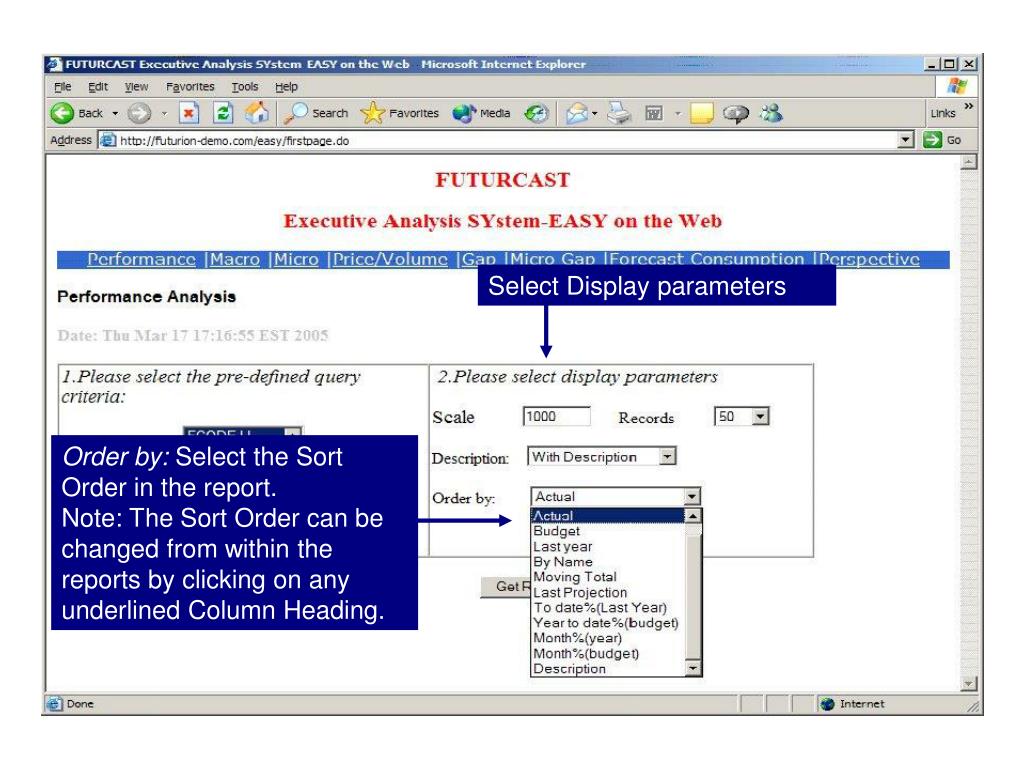Open the Mail envelope icon
Screen dimensions: 1024x768
tap(577, 113)
